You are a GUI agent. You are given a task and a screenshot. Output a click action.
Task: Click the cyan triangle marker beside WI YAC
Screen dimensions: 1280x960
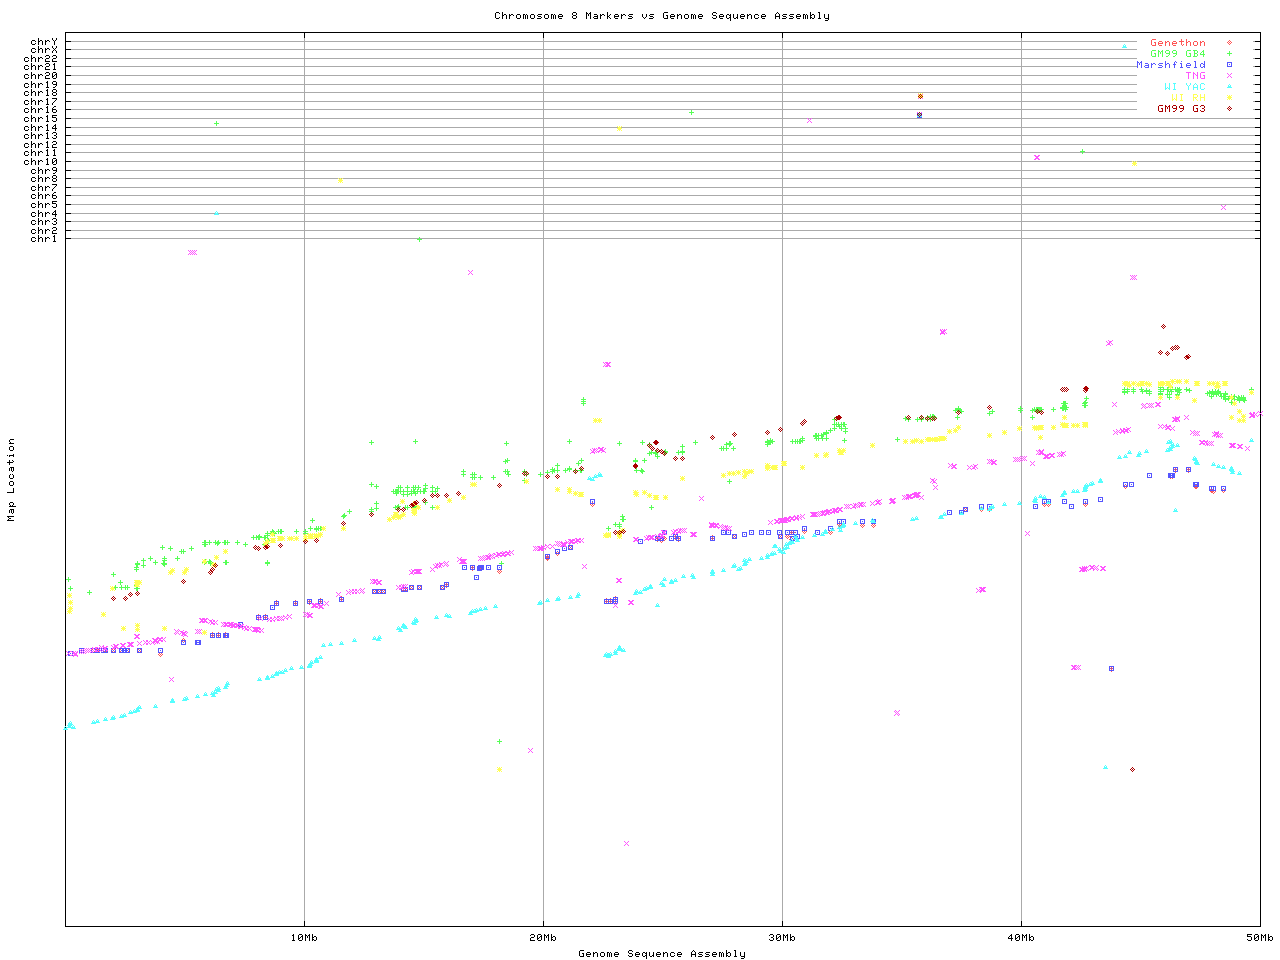point(1229,87)
